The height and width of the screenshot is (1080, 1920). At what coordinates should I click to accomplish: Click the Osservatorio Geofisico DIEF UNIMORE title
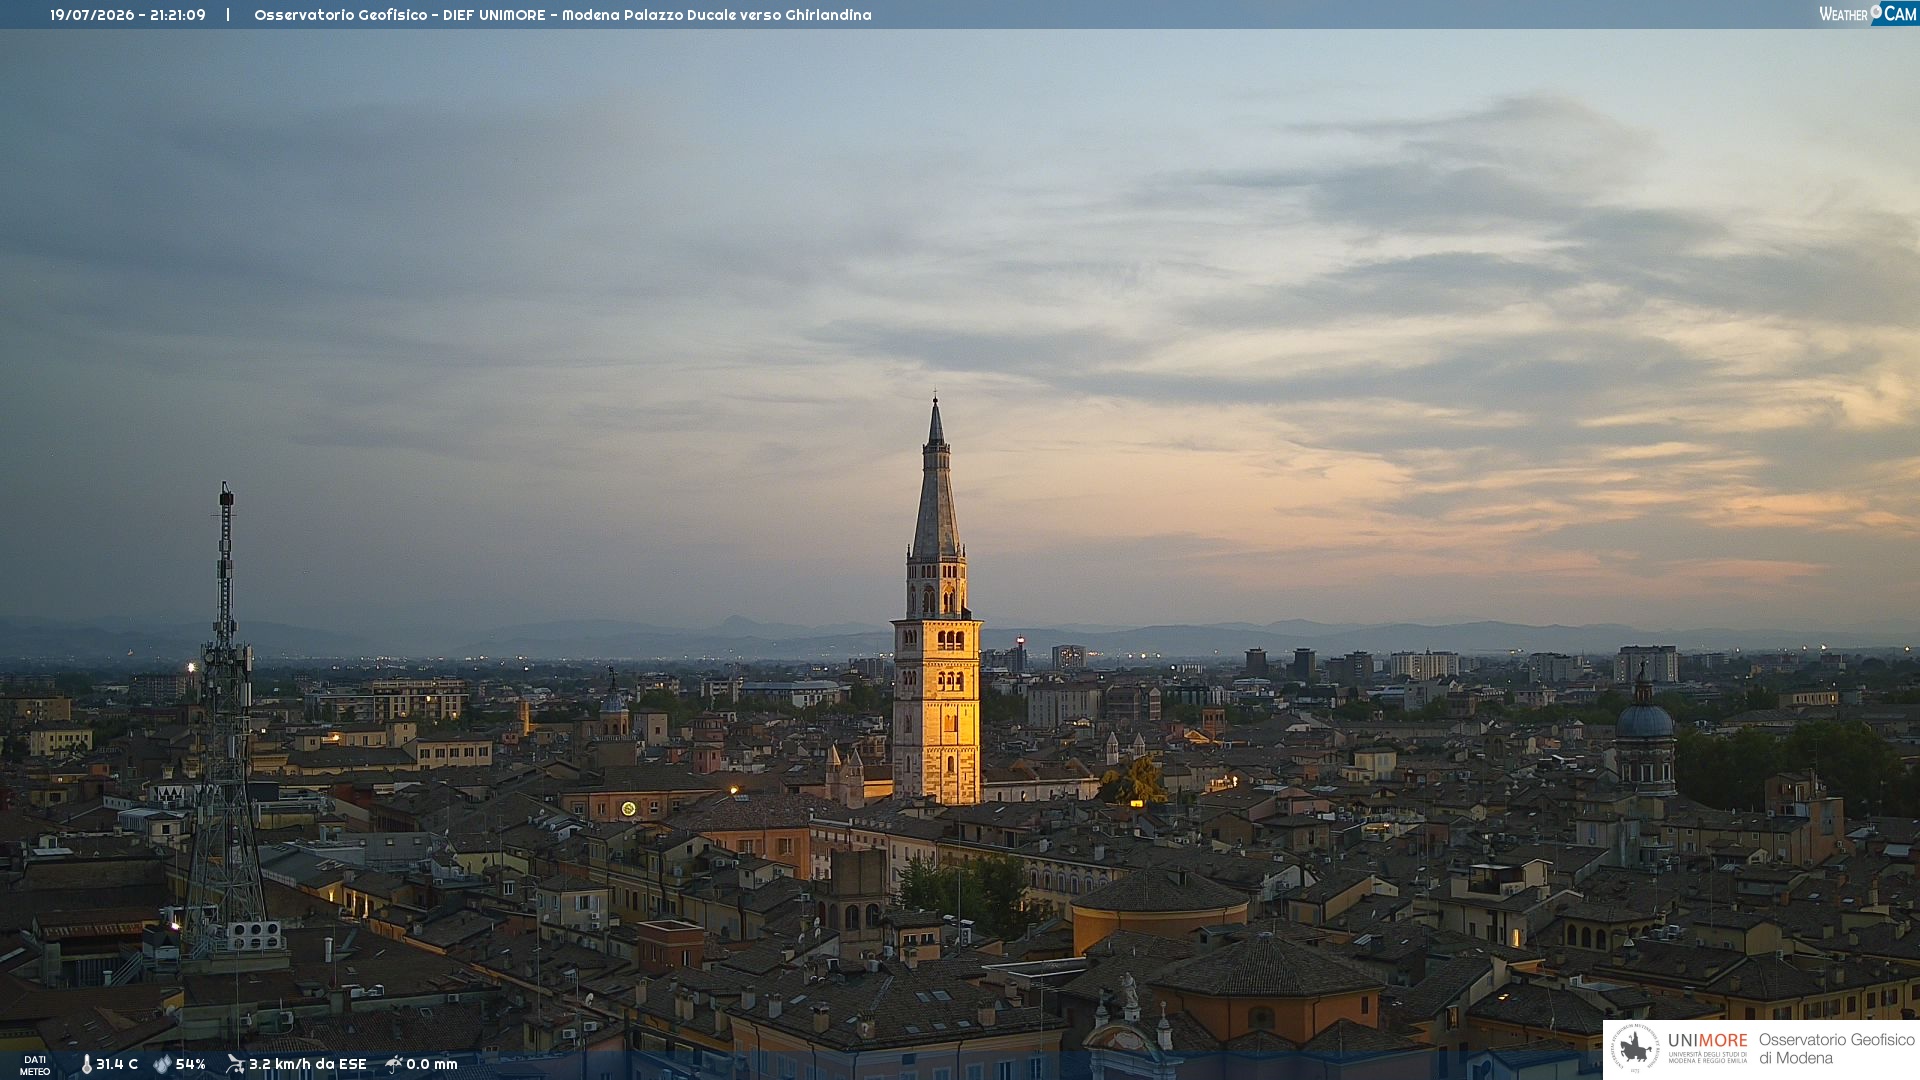[562, 15]
